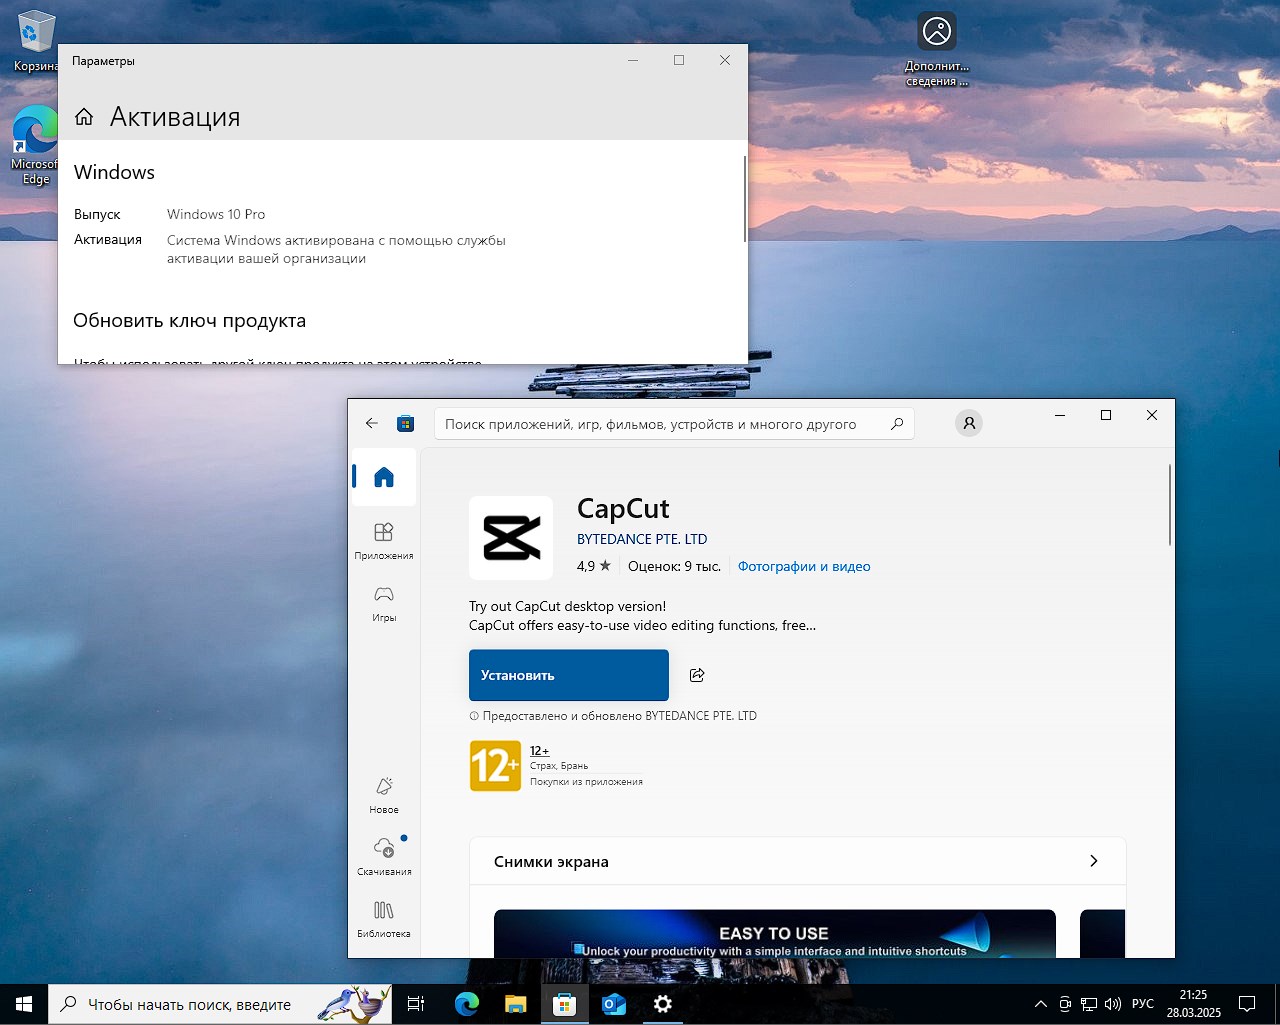Share the CapCut app page

(697, 675)
